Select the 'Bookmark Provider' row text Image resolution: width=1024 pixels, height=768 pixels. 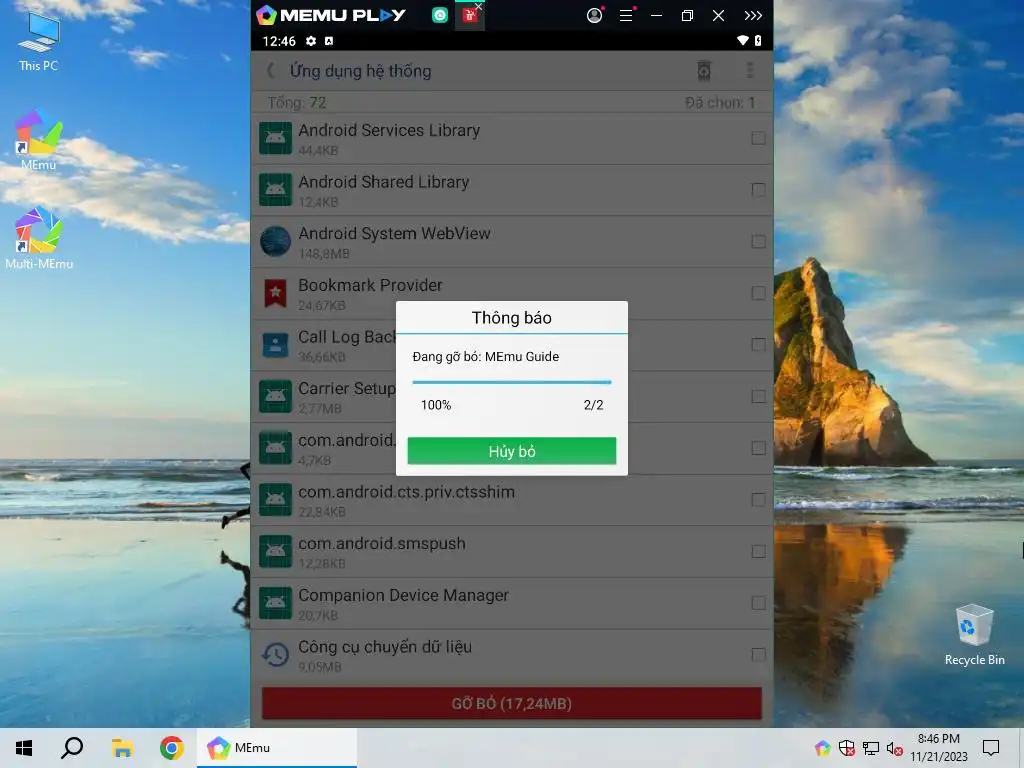click(x=370, y=285)
